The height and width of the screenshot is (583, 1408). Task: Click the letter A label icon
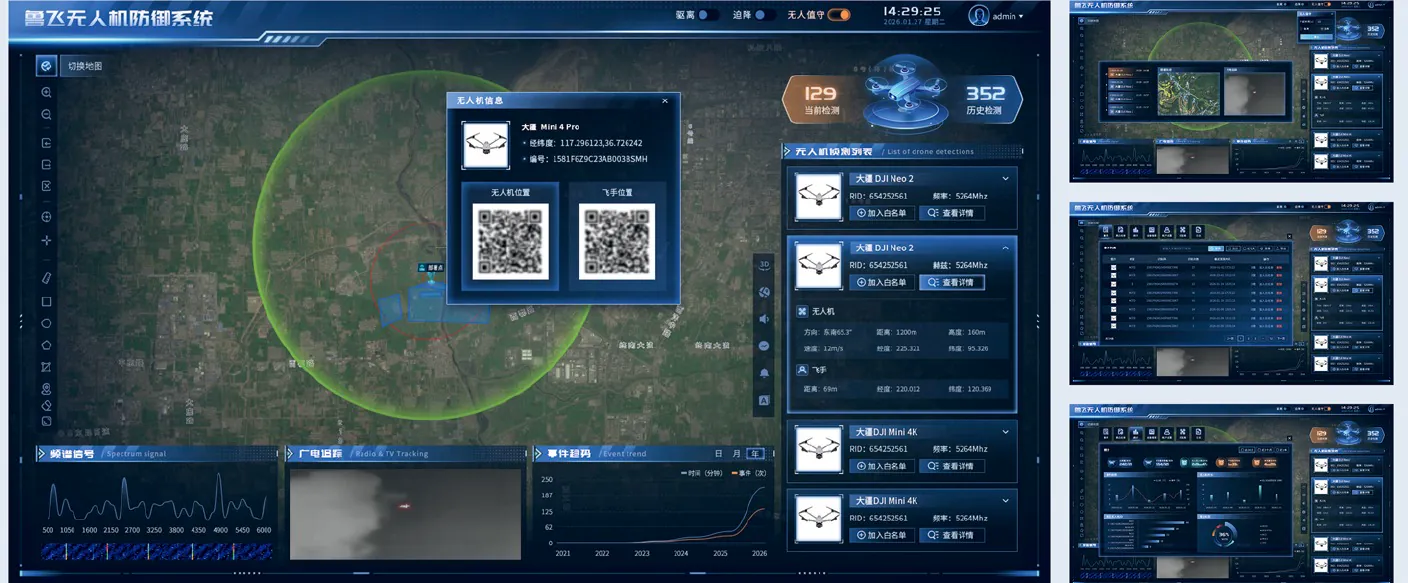pos(764,400)
